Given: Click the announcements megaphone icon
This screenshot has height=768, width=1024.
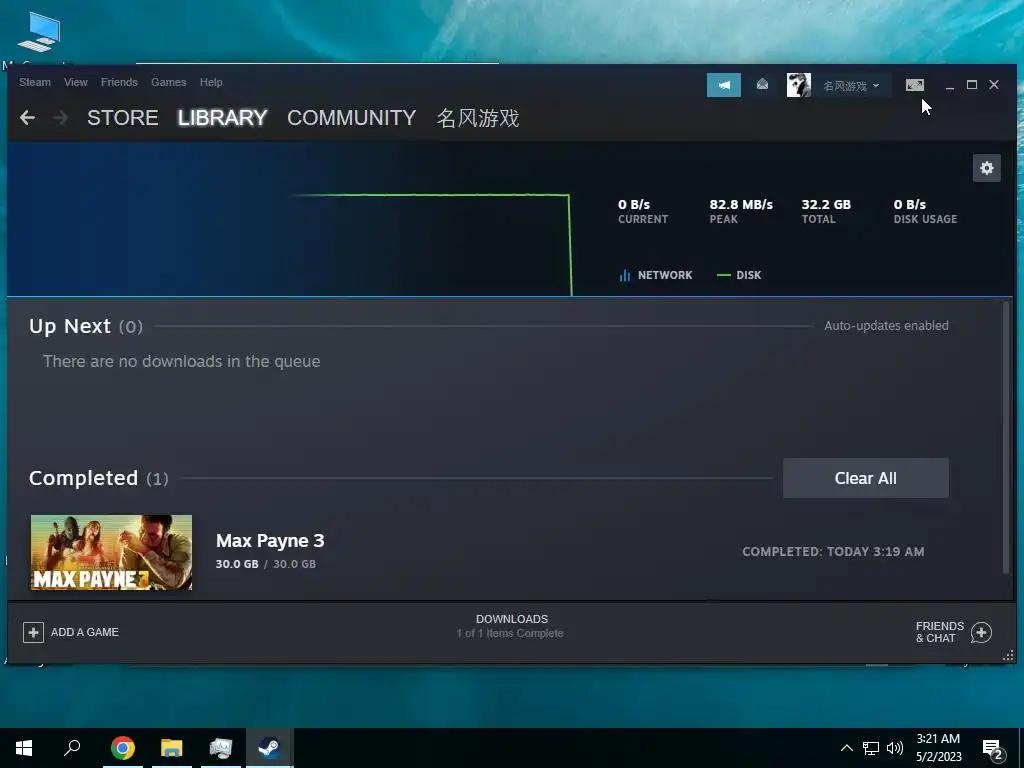Looking at the screenshot, I should pos(724,85).
